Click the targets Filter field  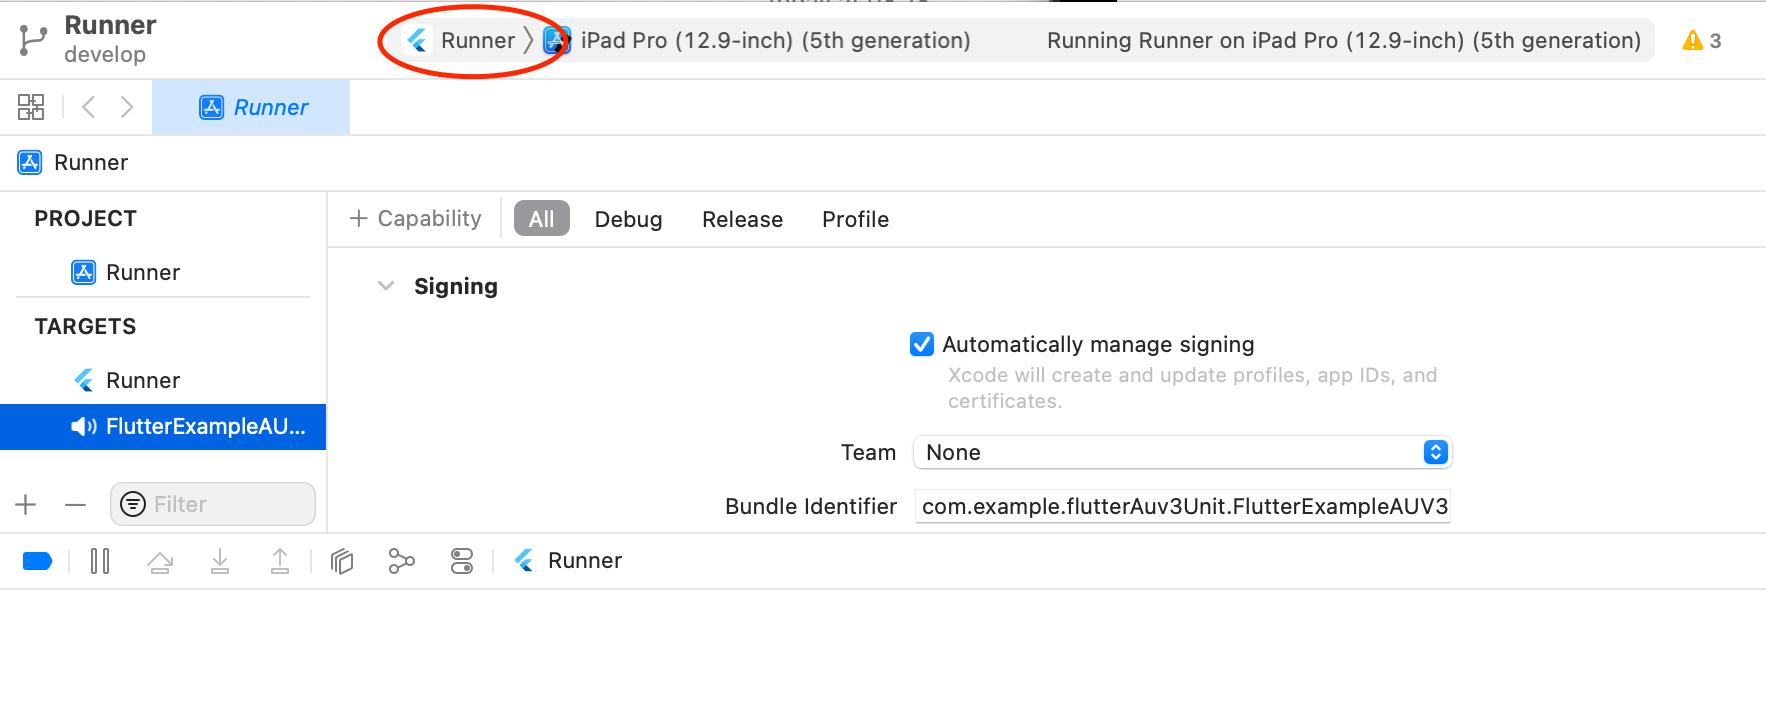pos(213,504)
